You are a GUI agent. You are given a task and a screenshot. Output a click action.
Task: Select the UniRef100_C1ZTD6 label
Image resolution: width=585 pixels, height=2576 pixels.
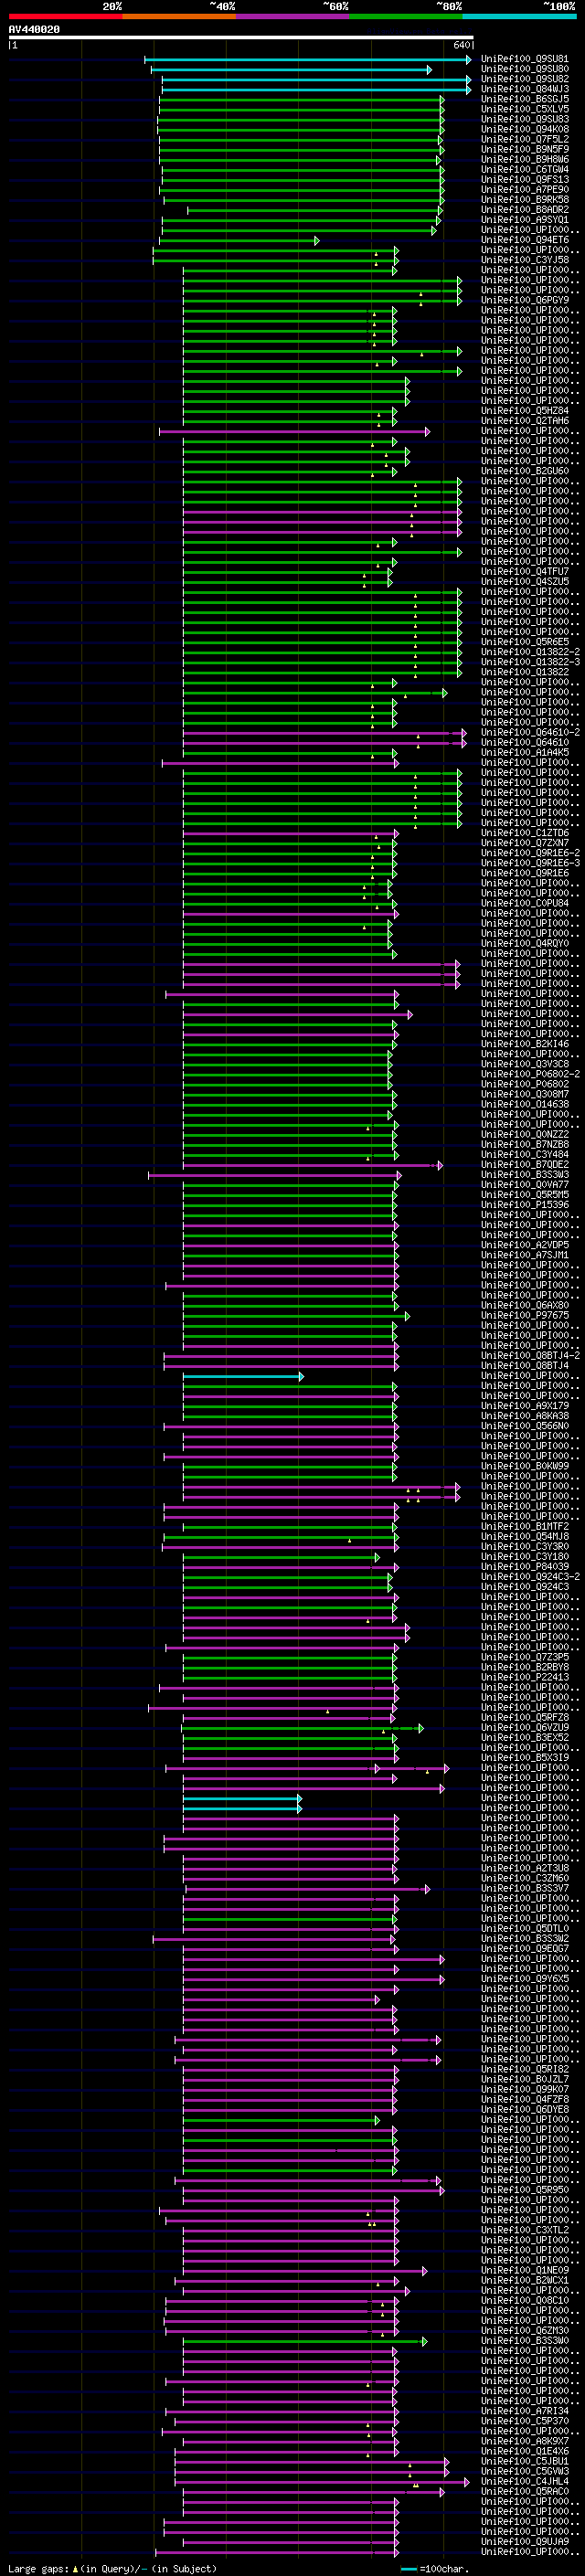pos(525,833)
